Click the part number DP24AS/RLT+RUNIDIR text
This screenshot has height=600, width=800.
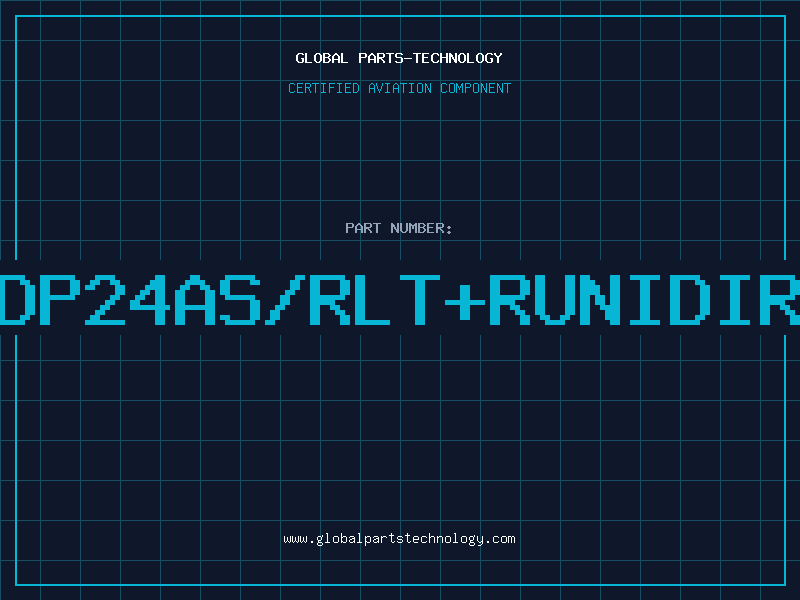click(400, 299)
